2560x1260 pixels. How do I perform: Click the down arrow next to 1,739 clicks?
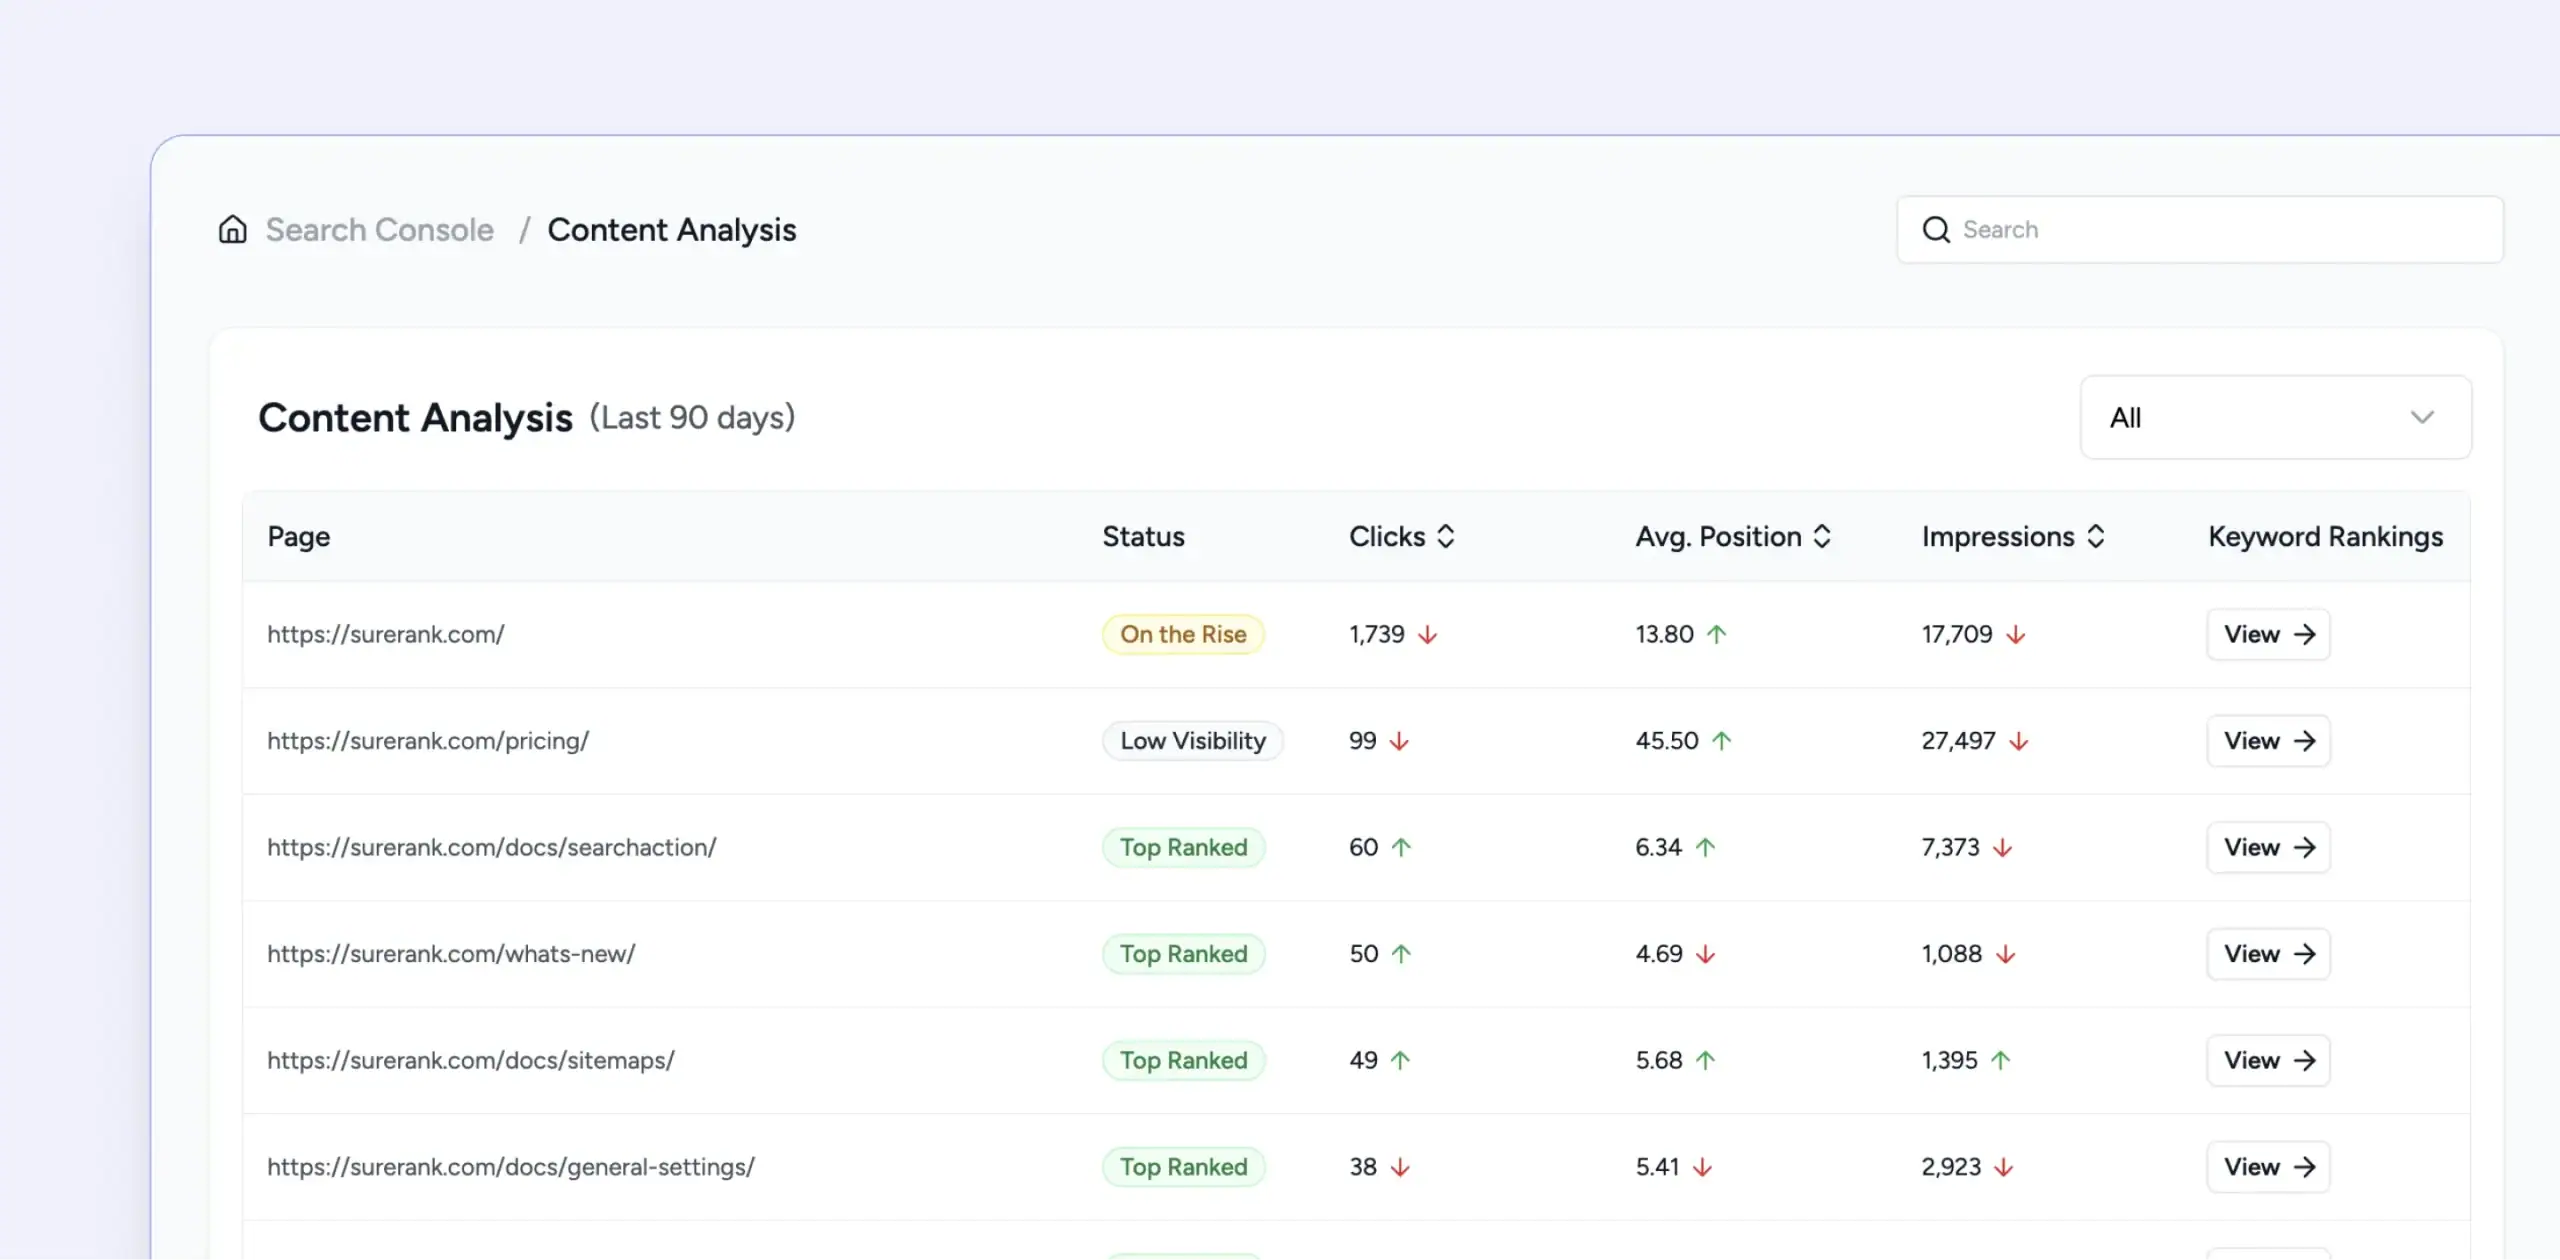(1428, 635)
